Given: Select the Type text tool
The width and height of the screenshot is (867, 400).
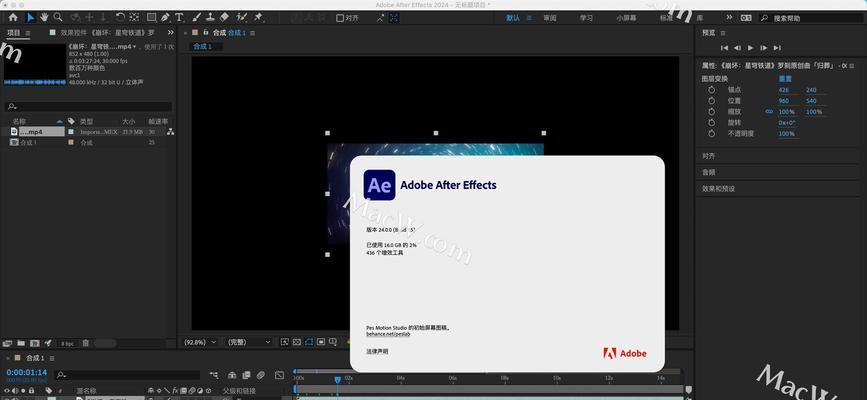Looking at the screenshot, I should tap(179, 17).
